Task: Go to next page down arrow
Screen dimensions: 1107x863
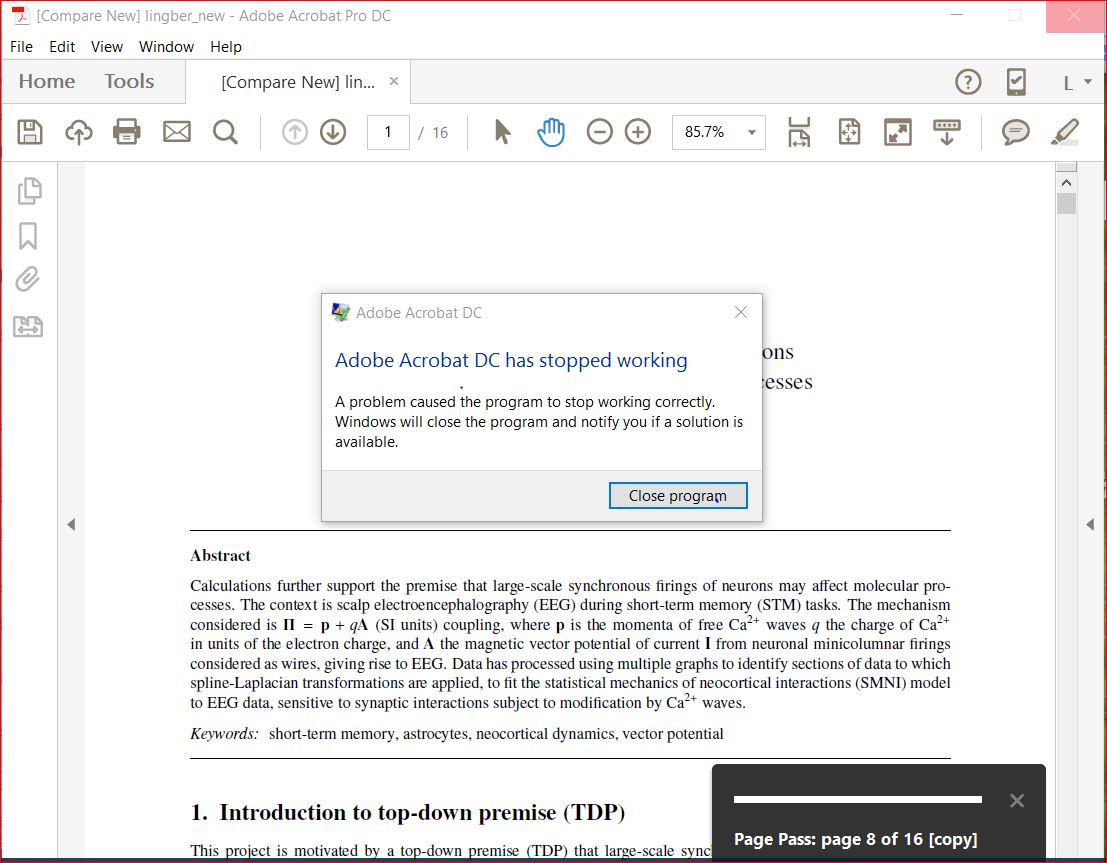Action: pyautogui.click(x=333, y=132)
